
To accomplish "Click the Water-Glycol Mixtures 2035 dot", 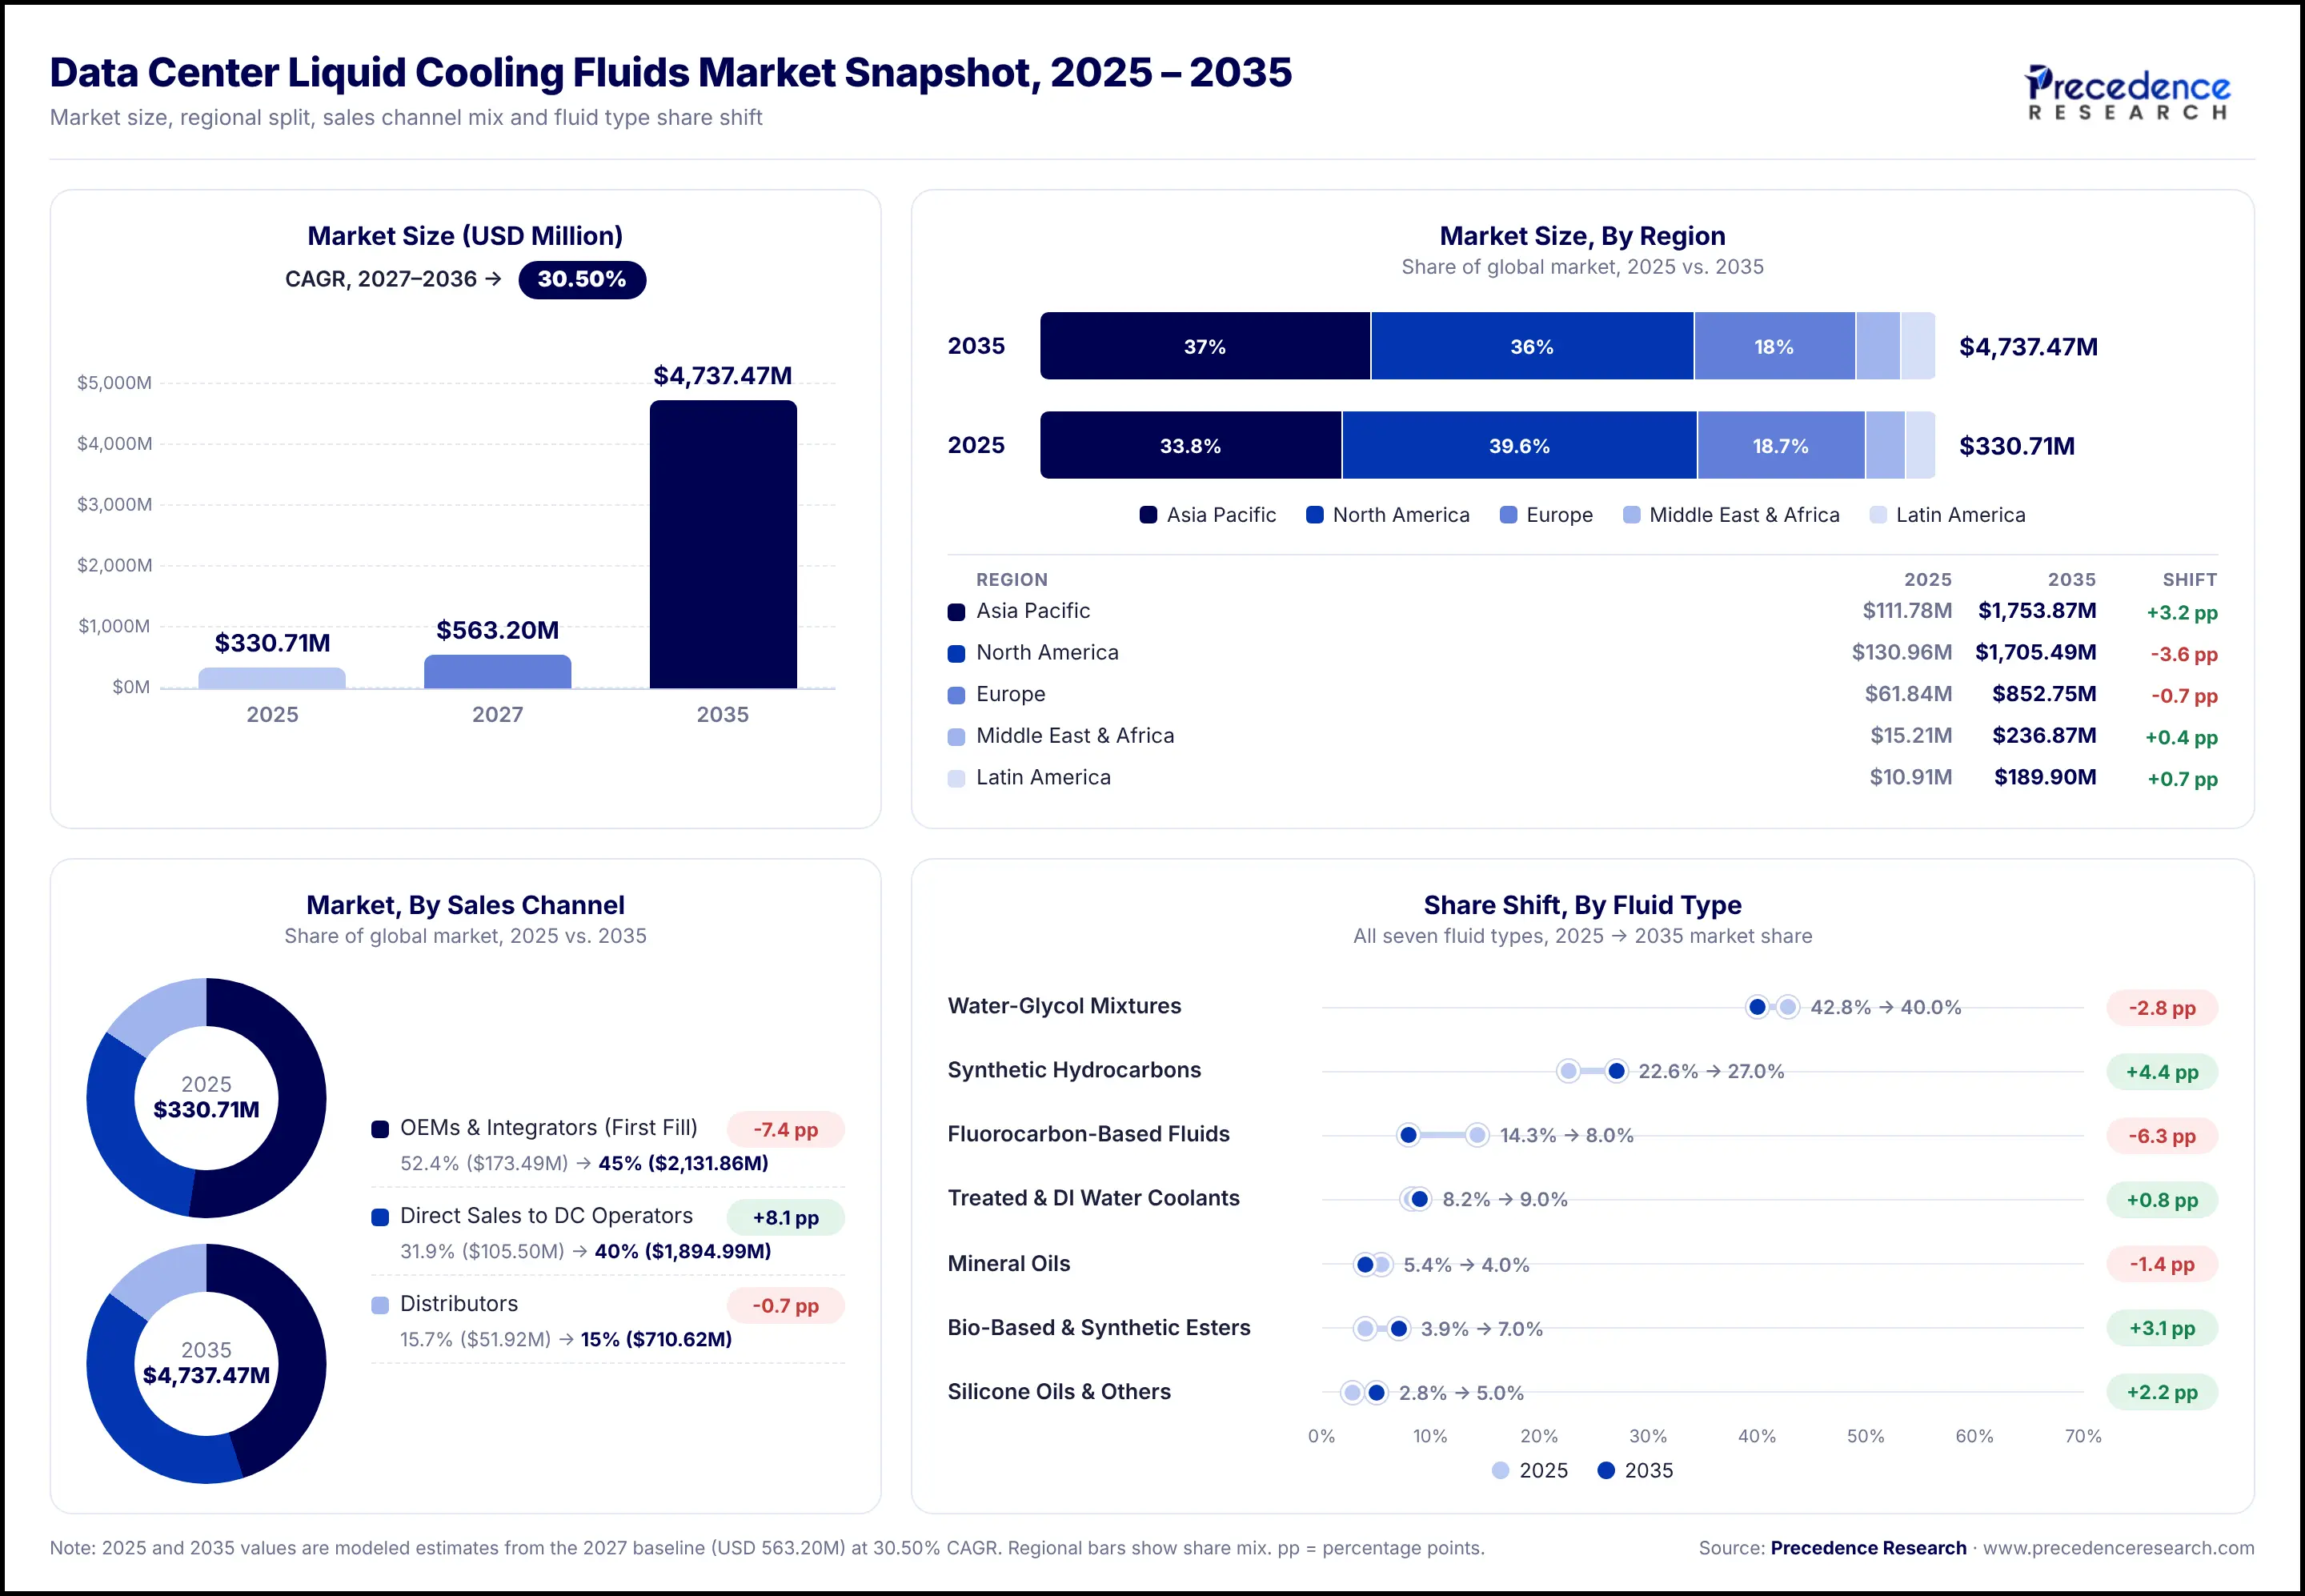I will point(1757,1007).
